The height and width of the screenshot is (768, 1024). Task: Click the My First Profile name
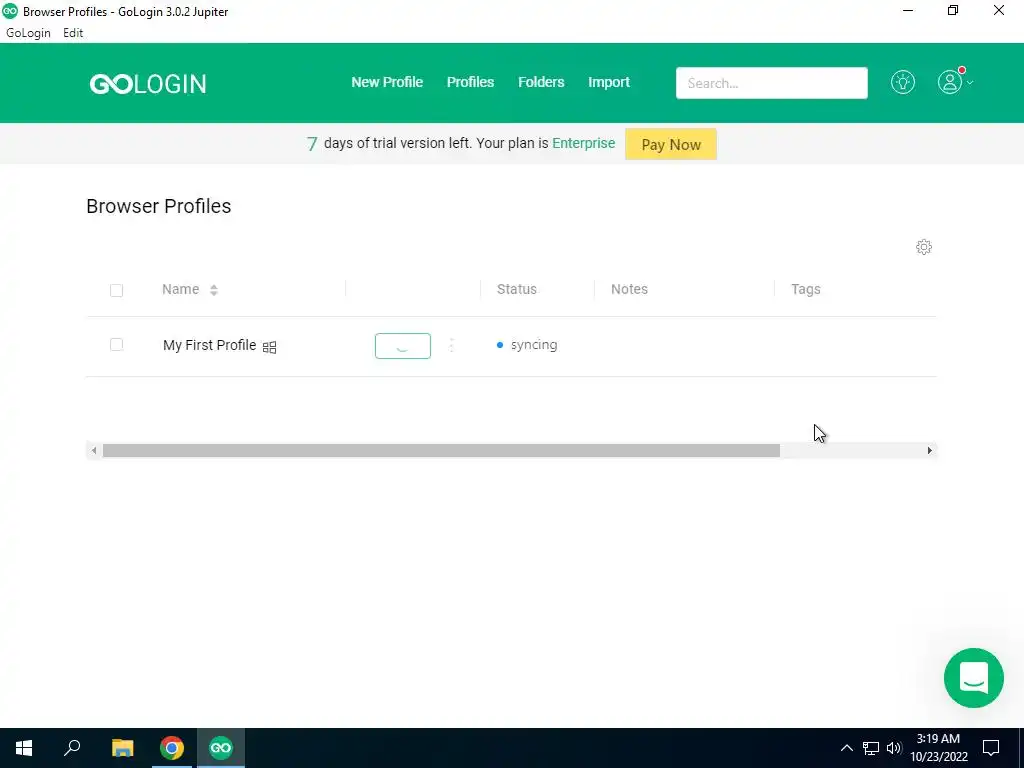click(210, 345)
